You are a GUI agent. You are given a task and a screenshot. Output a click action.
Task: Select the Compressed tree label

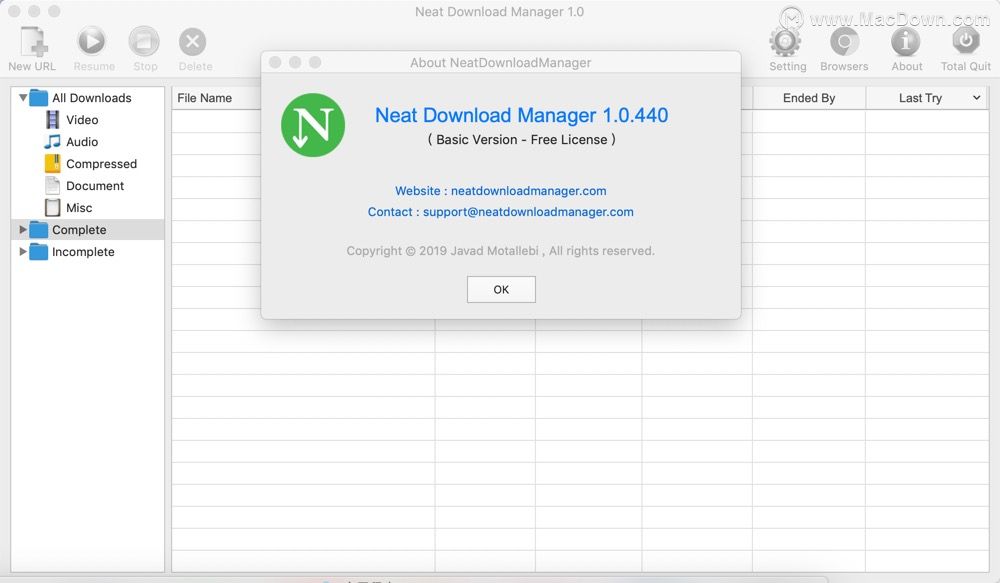[x=101, y=164]
